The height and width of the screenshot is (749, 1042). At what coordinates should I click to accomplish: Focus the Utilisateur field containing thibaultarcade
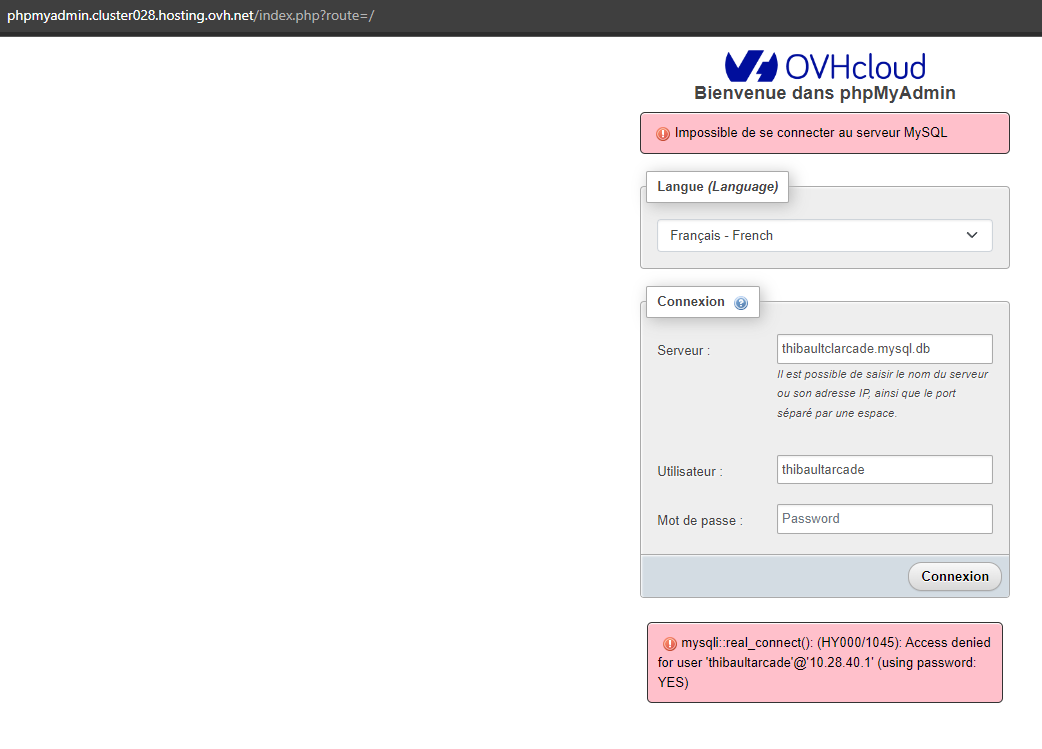coord(885,470)
